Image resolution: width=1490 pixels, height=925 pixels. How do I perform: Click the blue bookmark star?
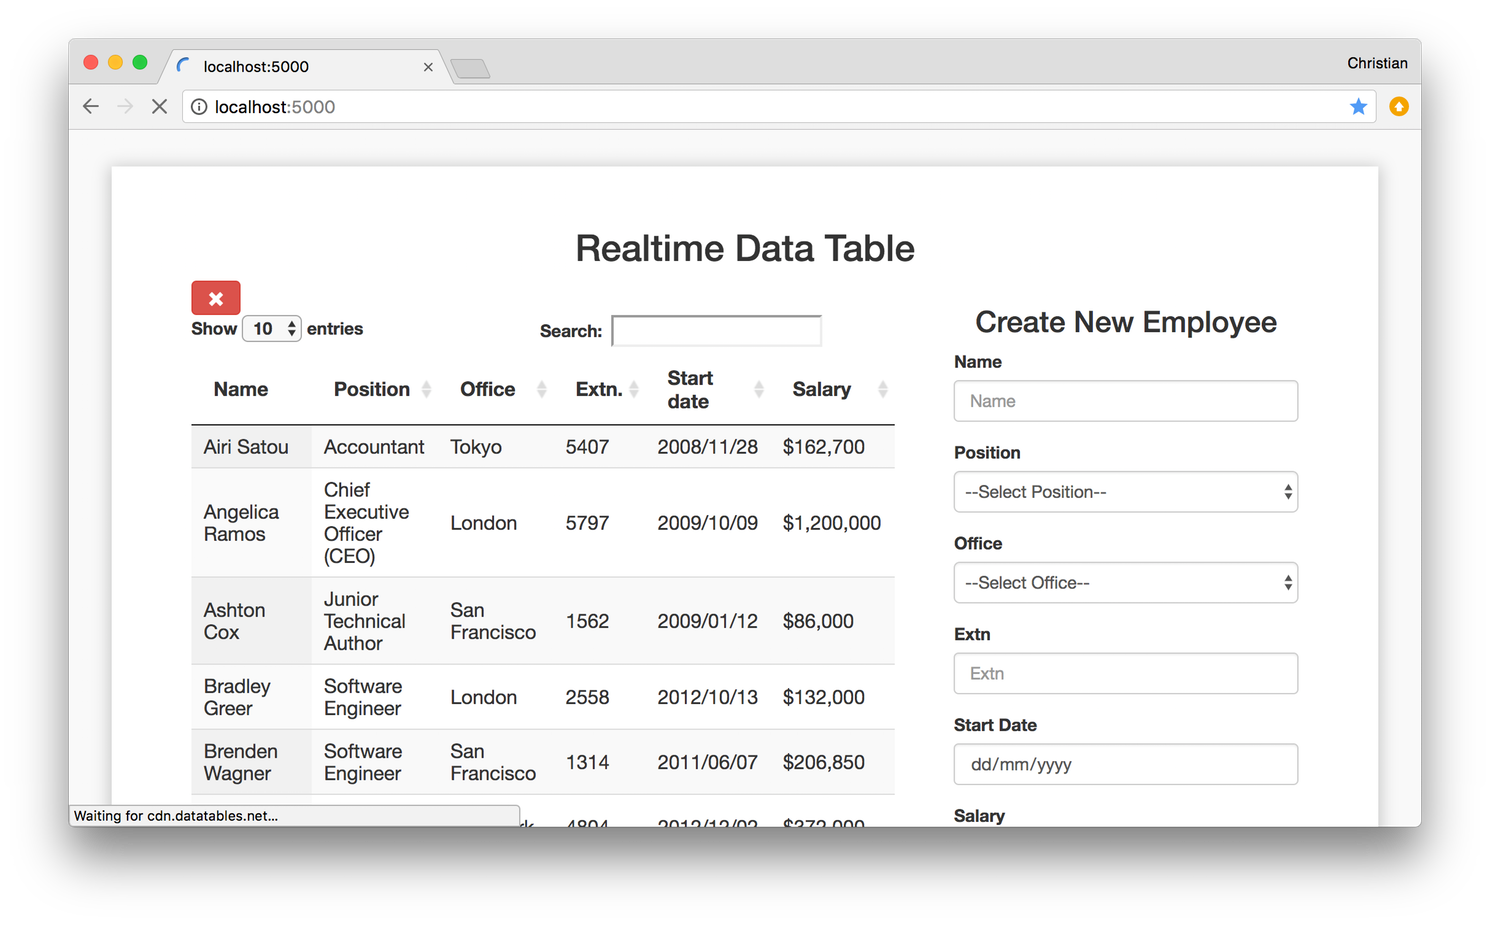point(1358,106)
